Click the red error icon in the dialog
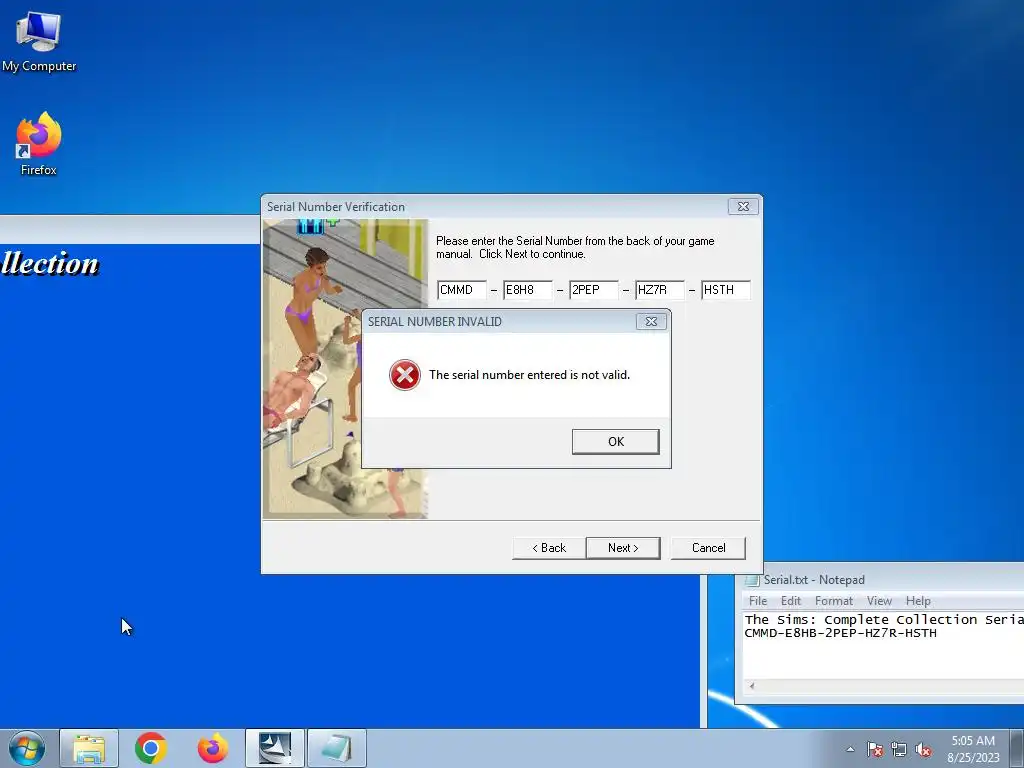The height and width of the screenshot is (768, 1024). click(x=405, y=375)
